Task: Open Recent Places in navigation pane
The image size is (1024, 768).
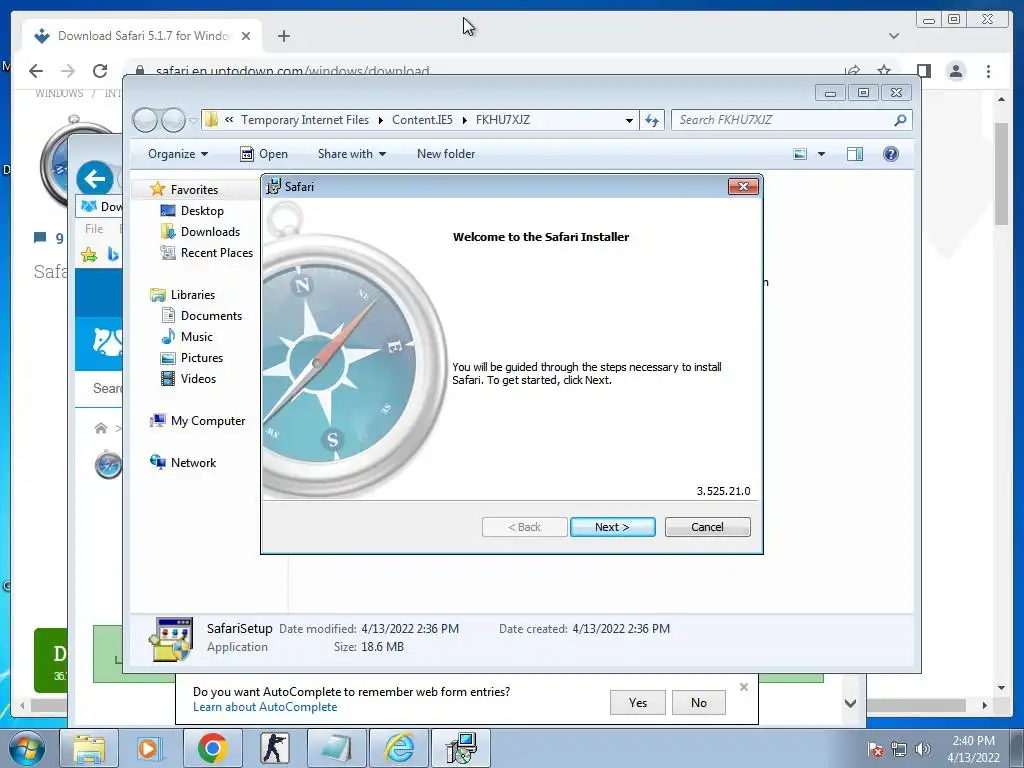Action: click(216, 253)
